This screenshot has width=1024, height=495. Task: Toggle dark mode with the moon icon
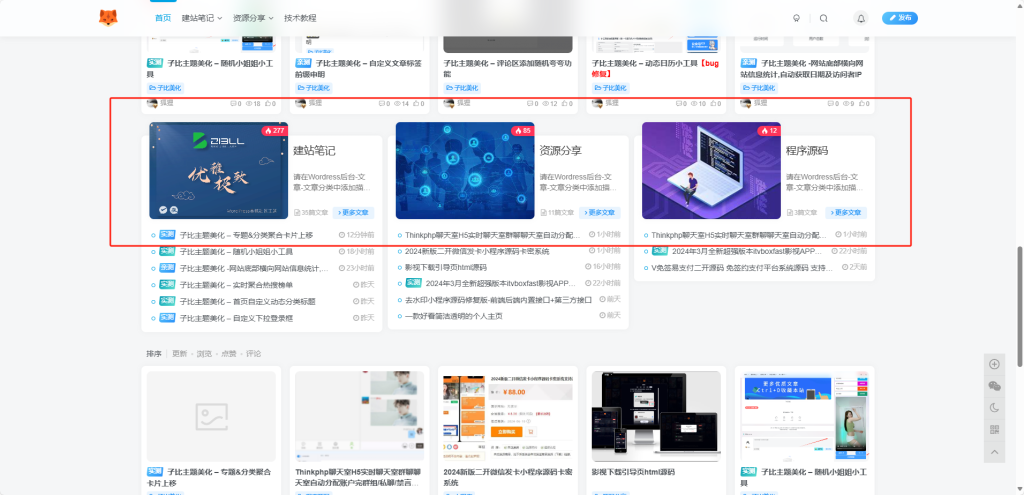click(x=995, y=407)
